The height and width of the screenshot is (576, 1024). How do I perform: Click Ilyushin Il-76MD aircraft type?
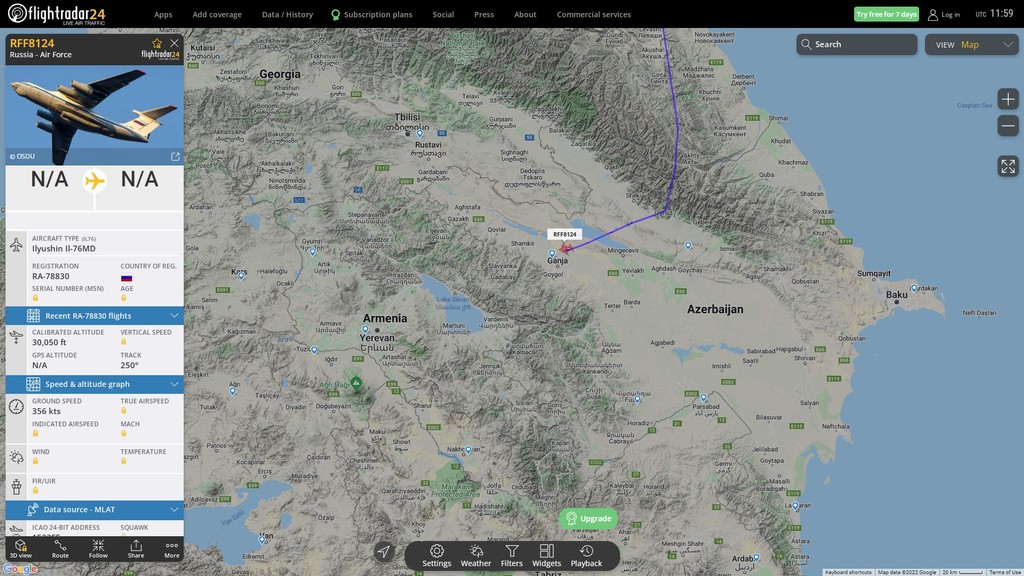[x=64, y=249]
